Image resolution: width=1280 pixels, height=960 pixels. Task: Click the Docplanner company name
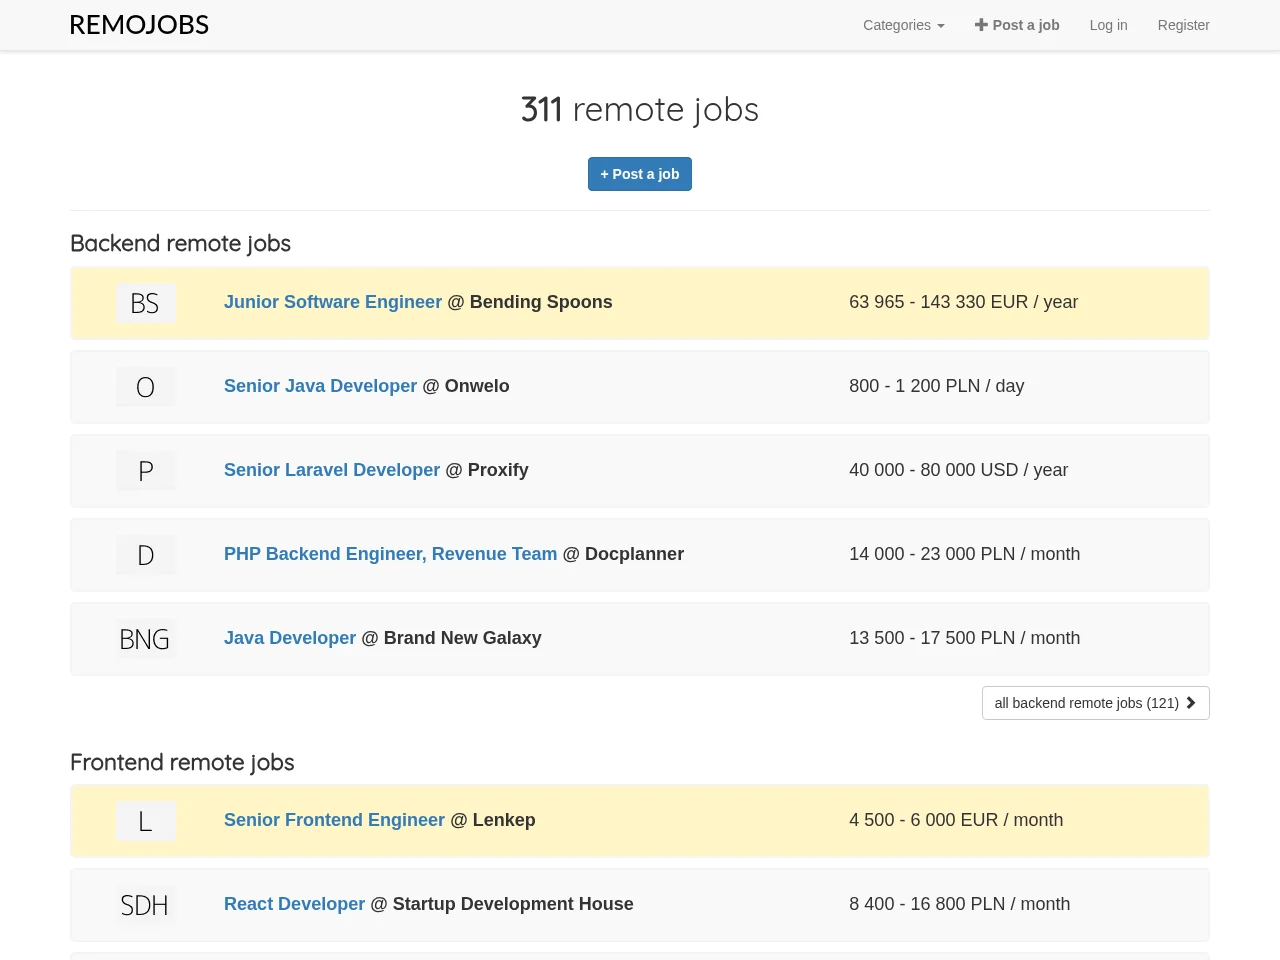coord(634,554)
